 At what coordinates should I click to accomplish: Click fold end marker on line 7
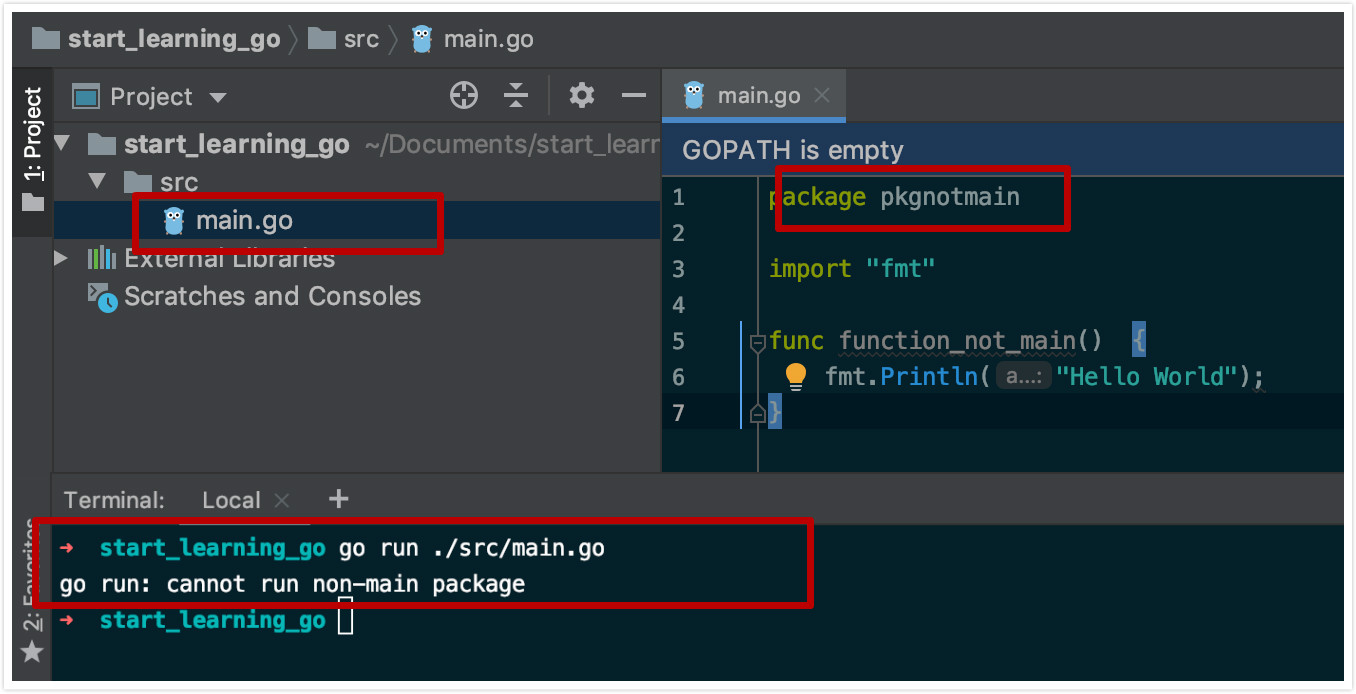point(757,413)
